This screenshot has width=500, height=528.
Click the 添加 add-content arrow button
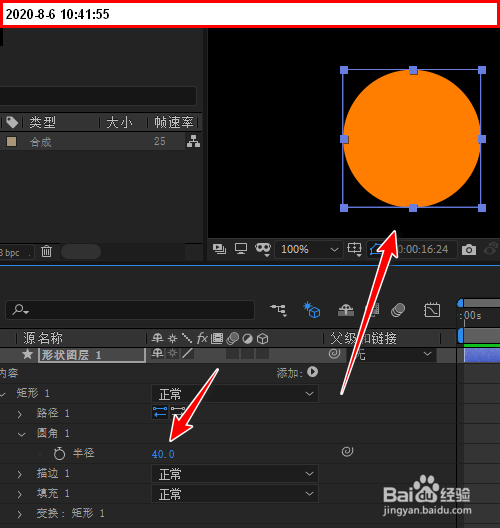(312, 372)
